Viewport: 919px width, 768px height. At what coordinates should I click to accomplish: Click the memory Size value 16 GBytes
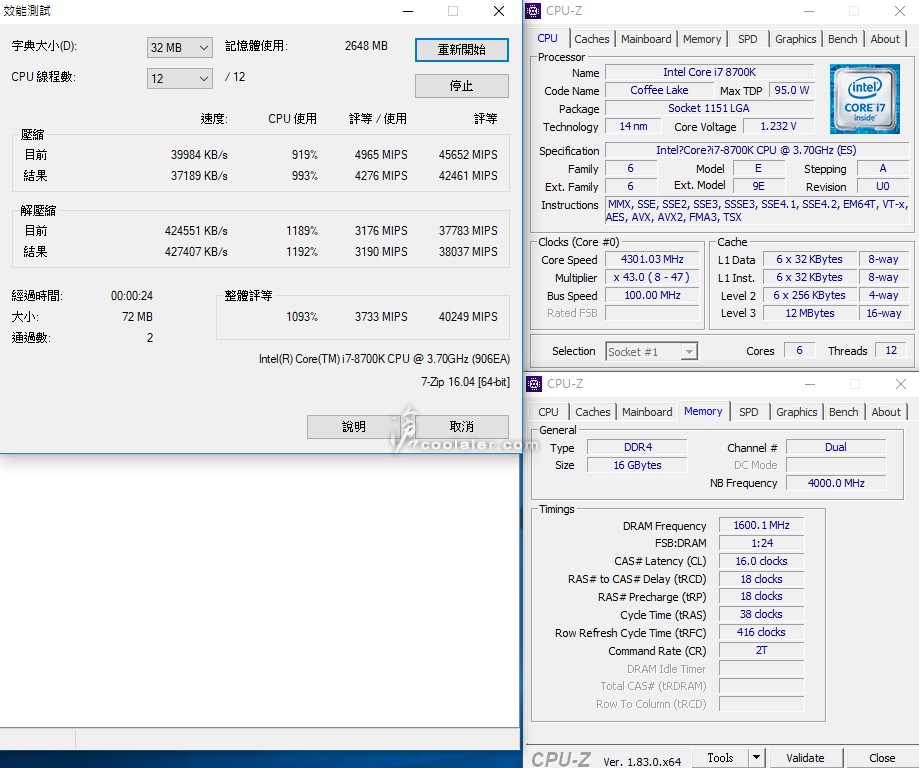pos(638,465)
